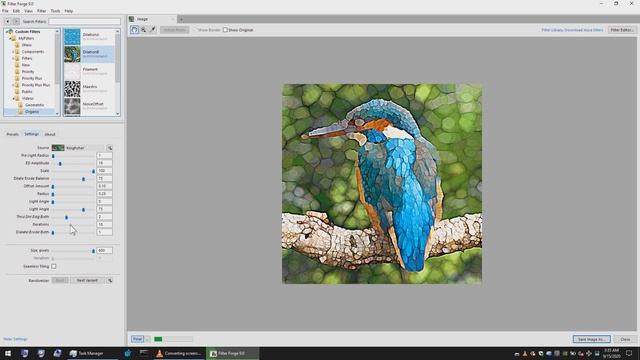Click the Save Image As button
The image size is (640, 360).
pyautogui.click(x=591, y=339)
